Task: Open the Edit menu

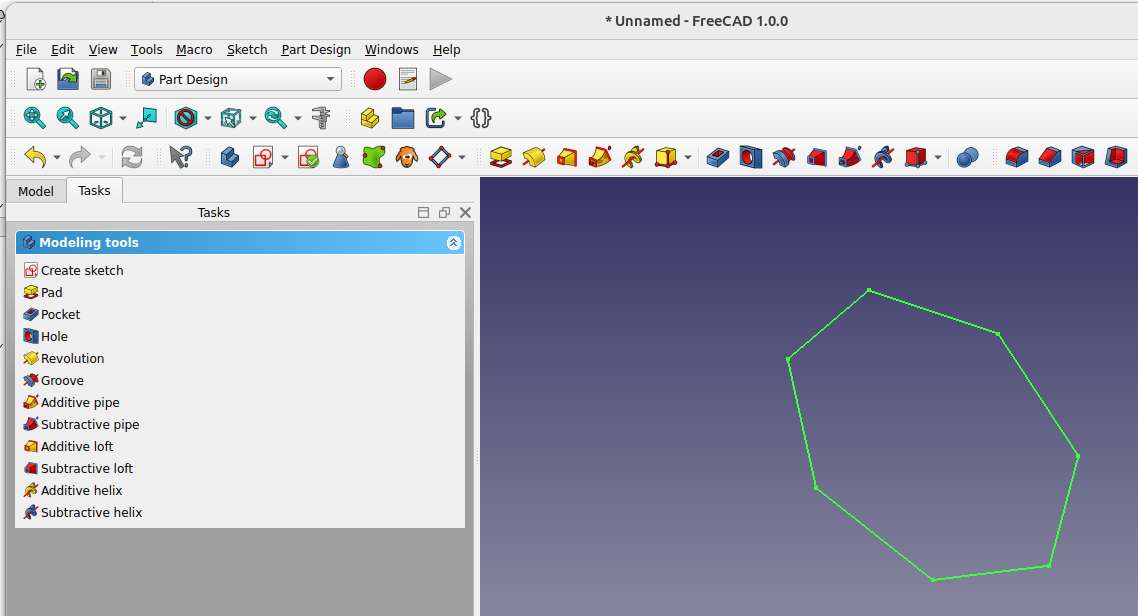Action: 62,49
